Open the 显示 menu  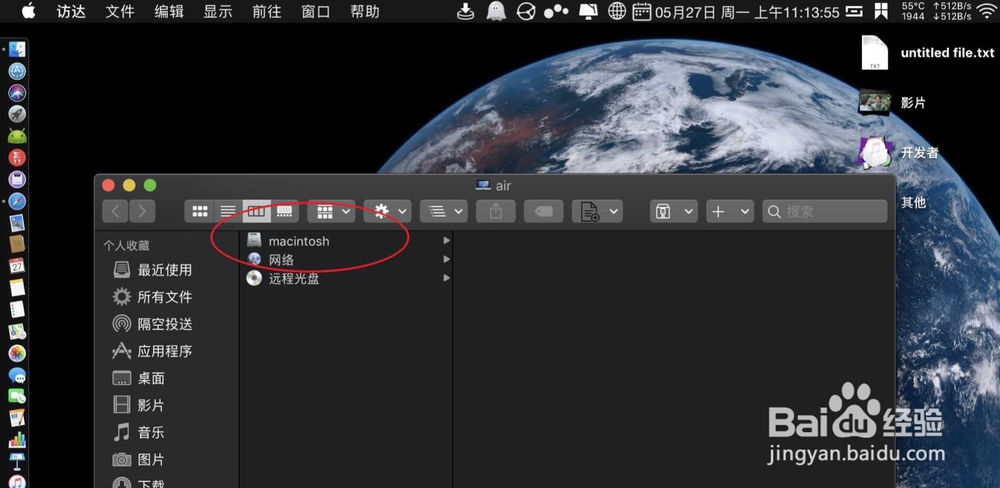tap(217, 11)
